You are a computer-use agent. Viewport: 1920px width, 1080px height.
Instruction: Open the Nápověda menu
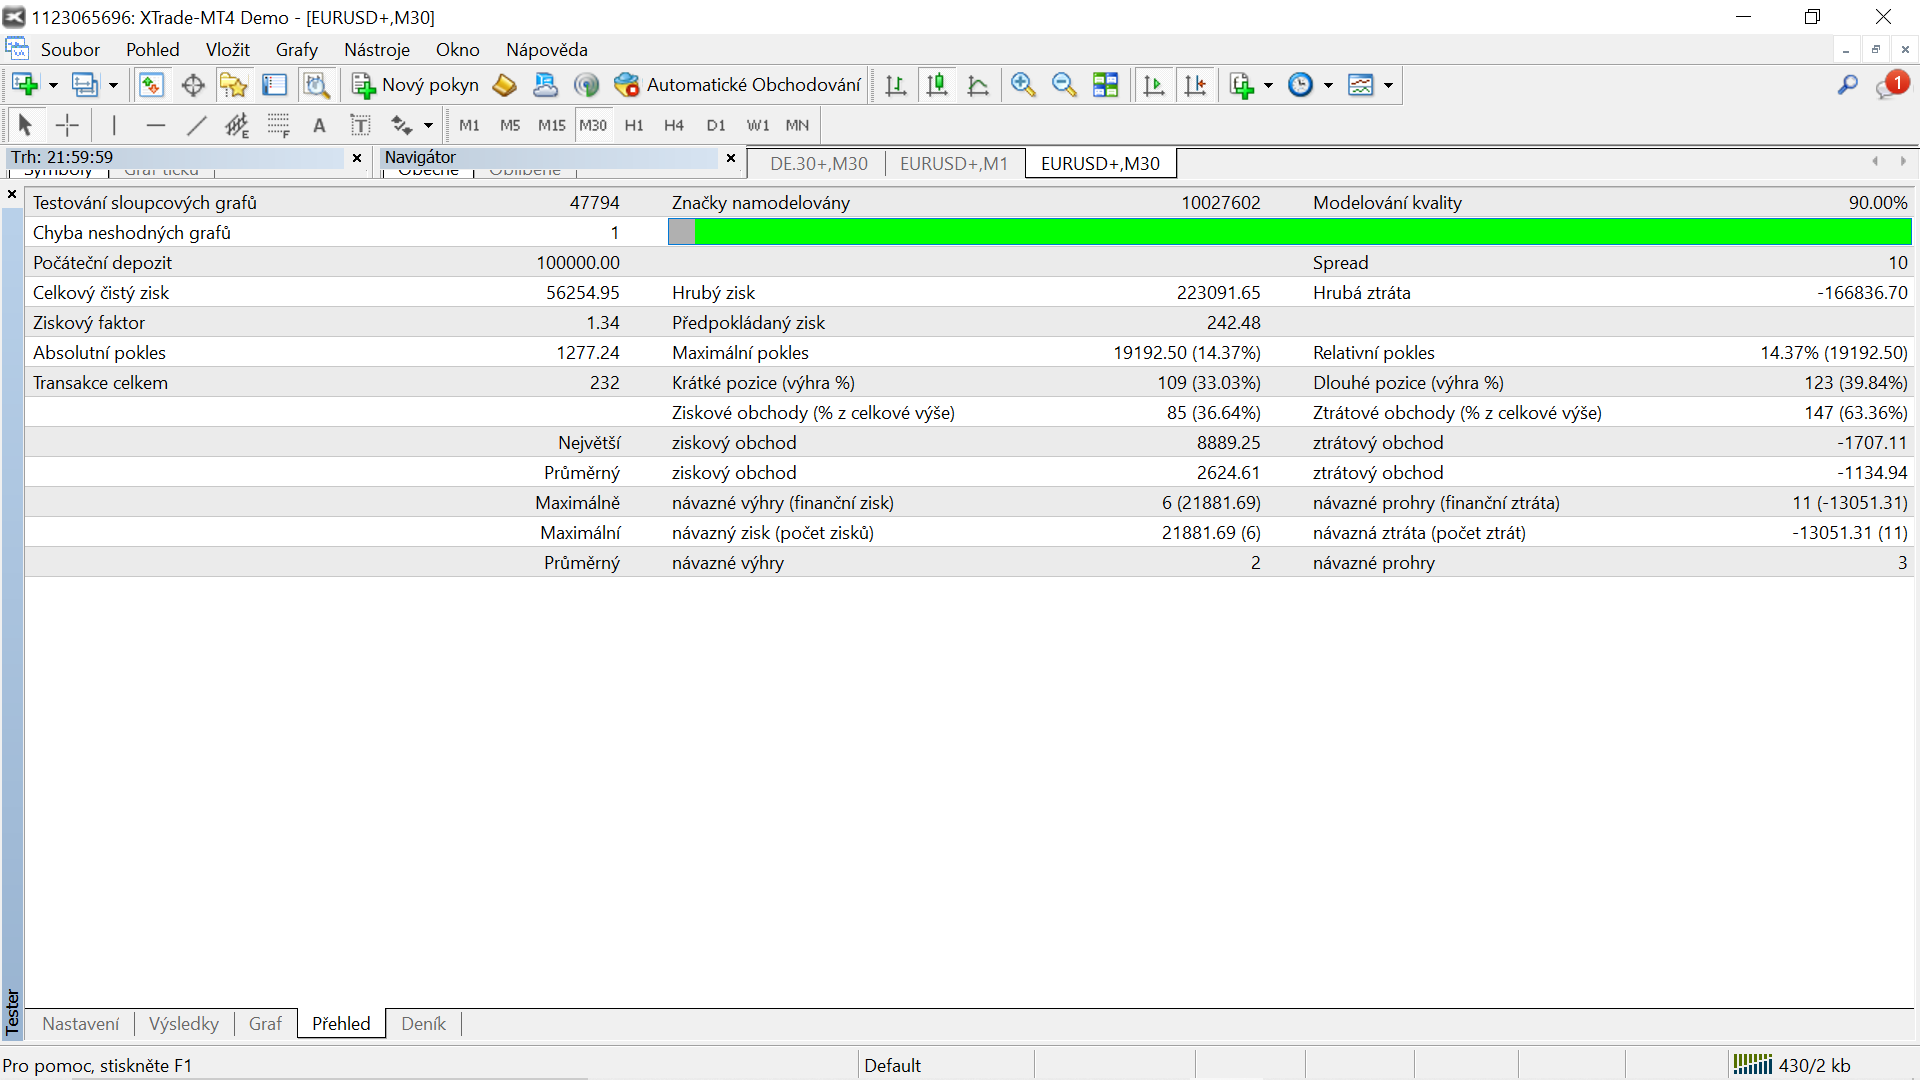click(547, 50)
